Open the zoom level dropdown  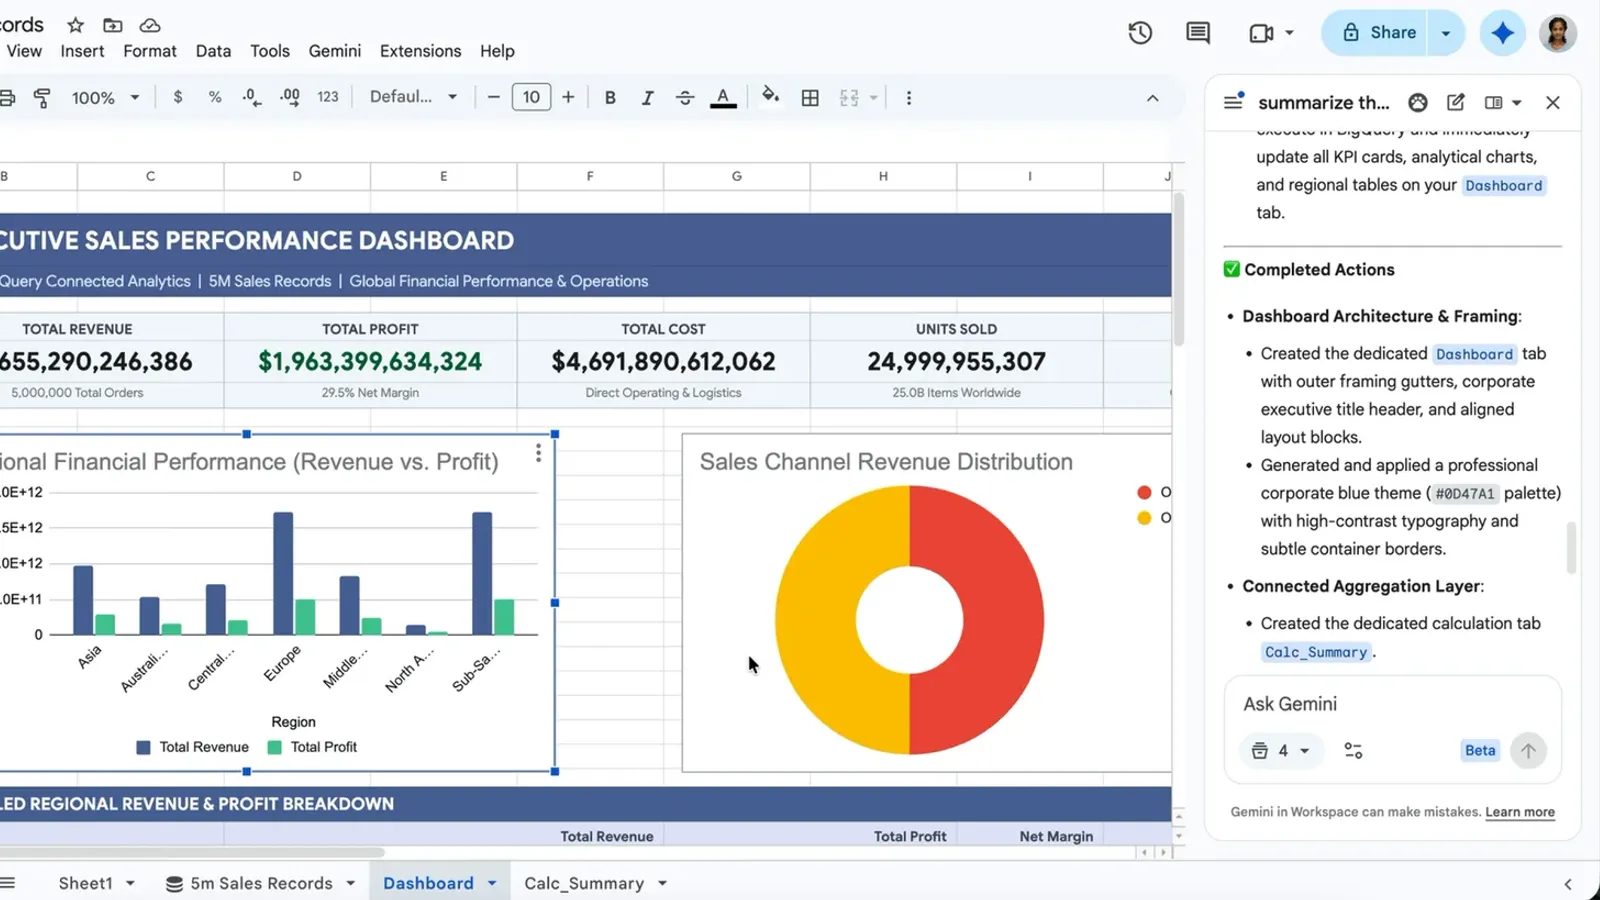[x=105, y=97]
